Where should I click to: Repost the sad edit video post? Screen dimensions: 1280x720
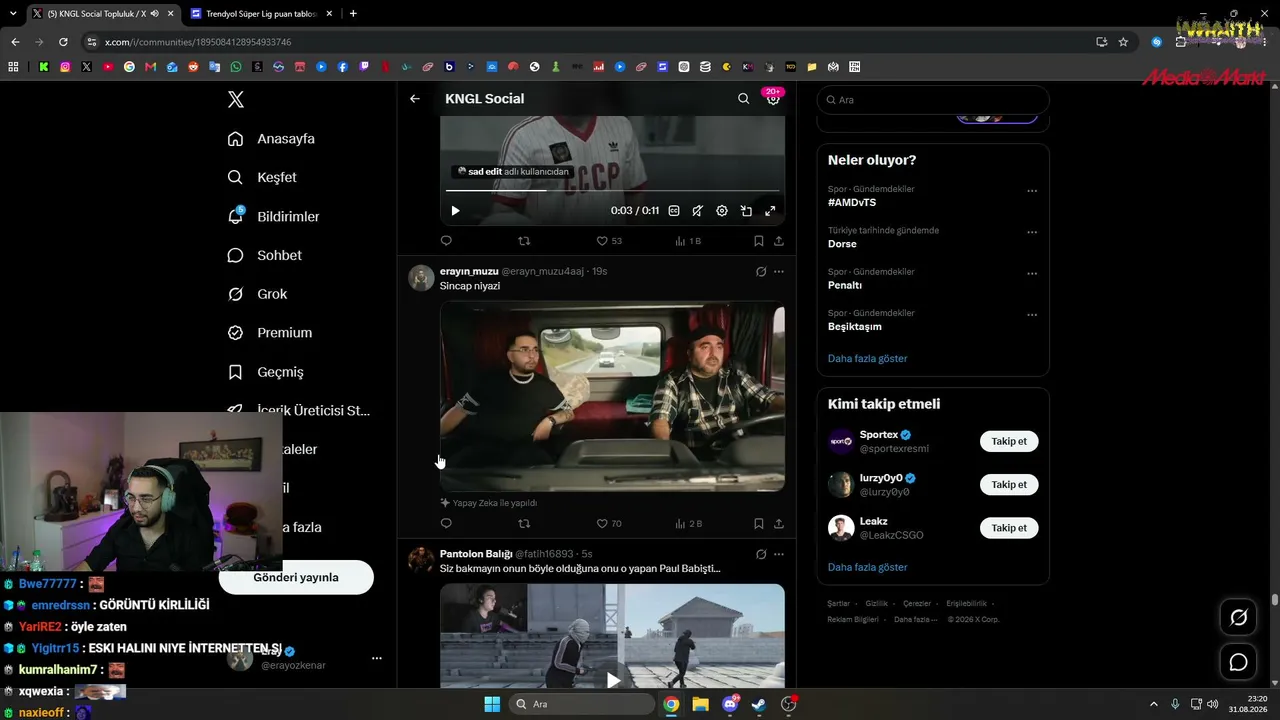(524, 241)
